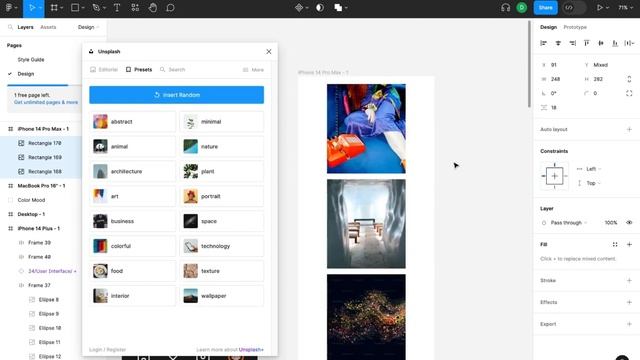
Task: Open shape tools dropdown arrow
Action: tap(83, 8)
